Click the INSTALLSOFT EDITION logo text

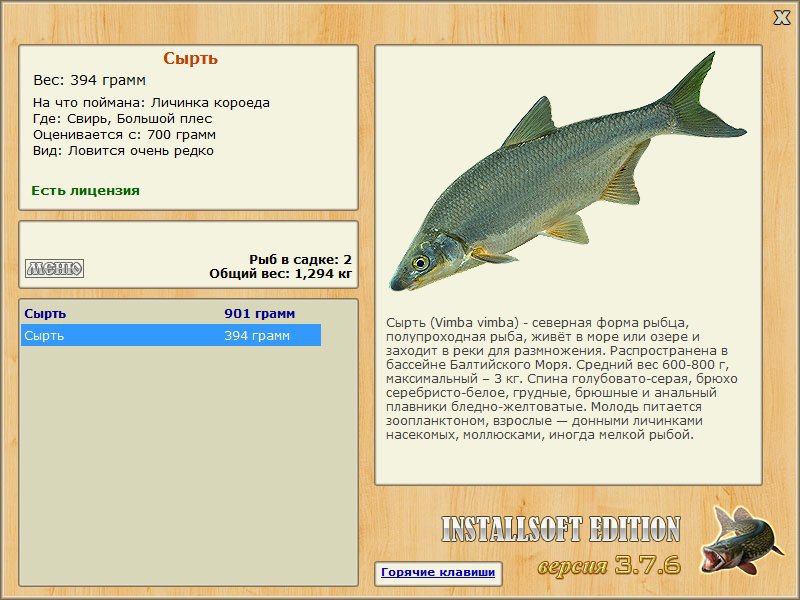[560, 530]
